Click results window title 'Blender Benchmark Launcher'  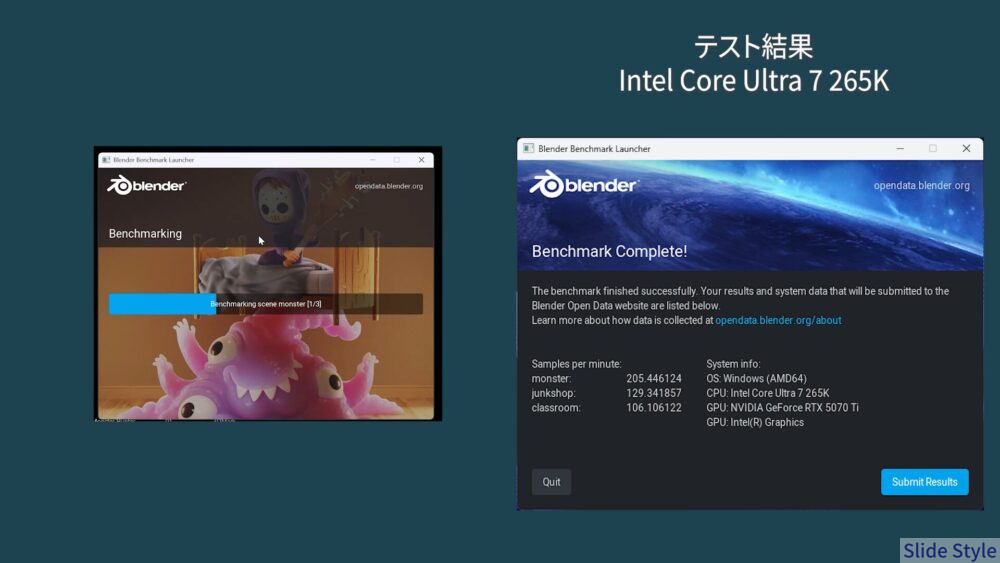click(x=594, y=149)
